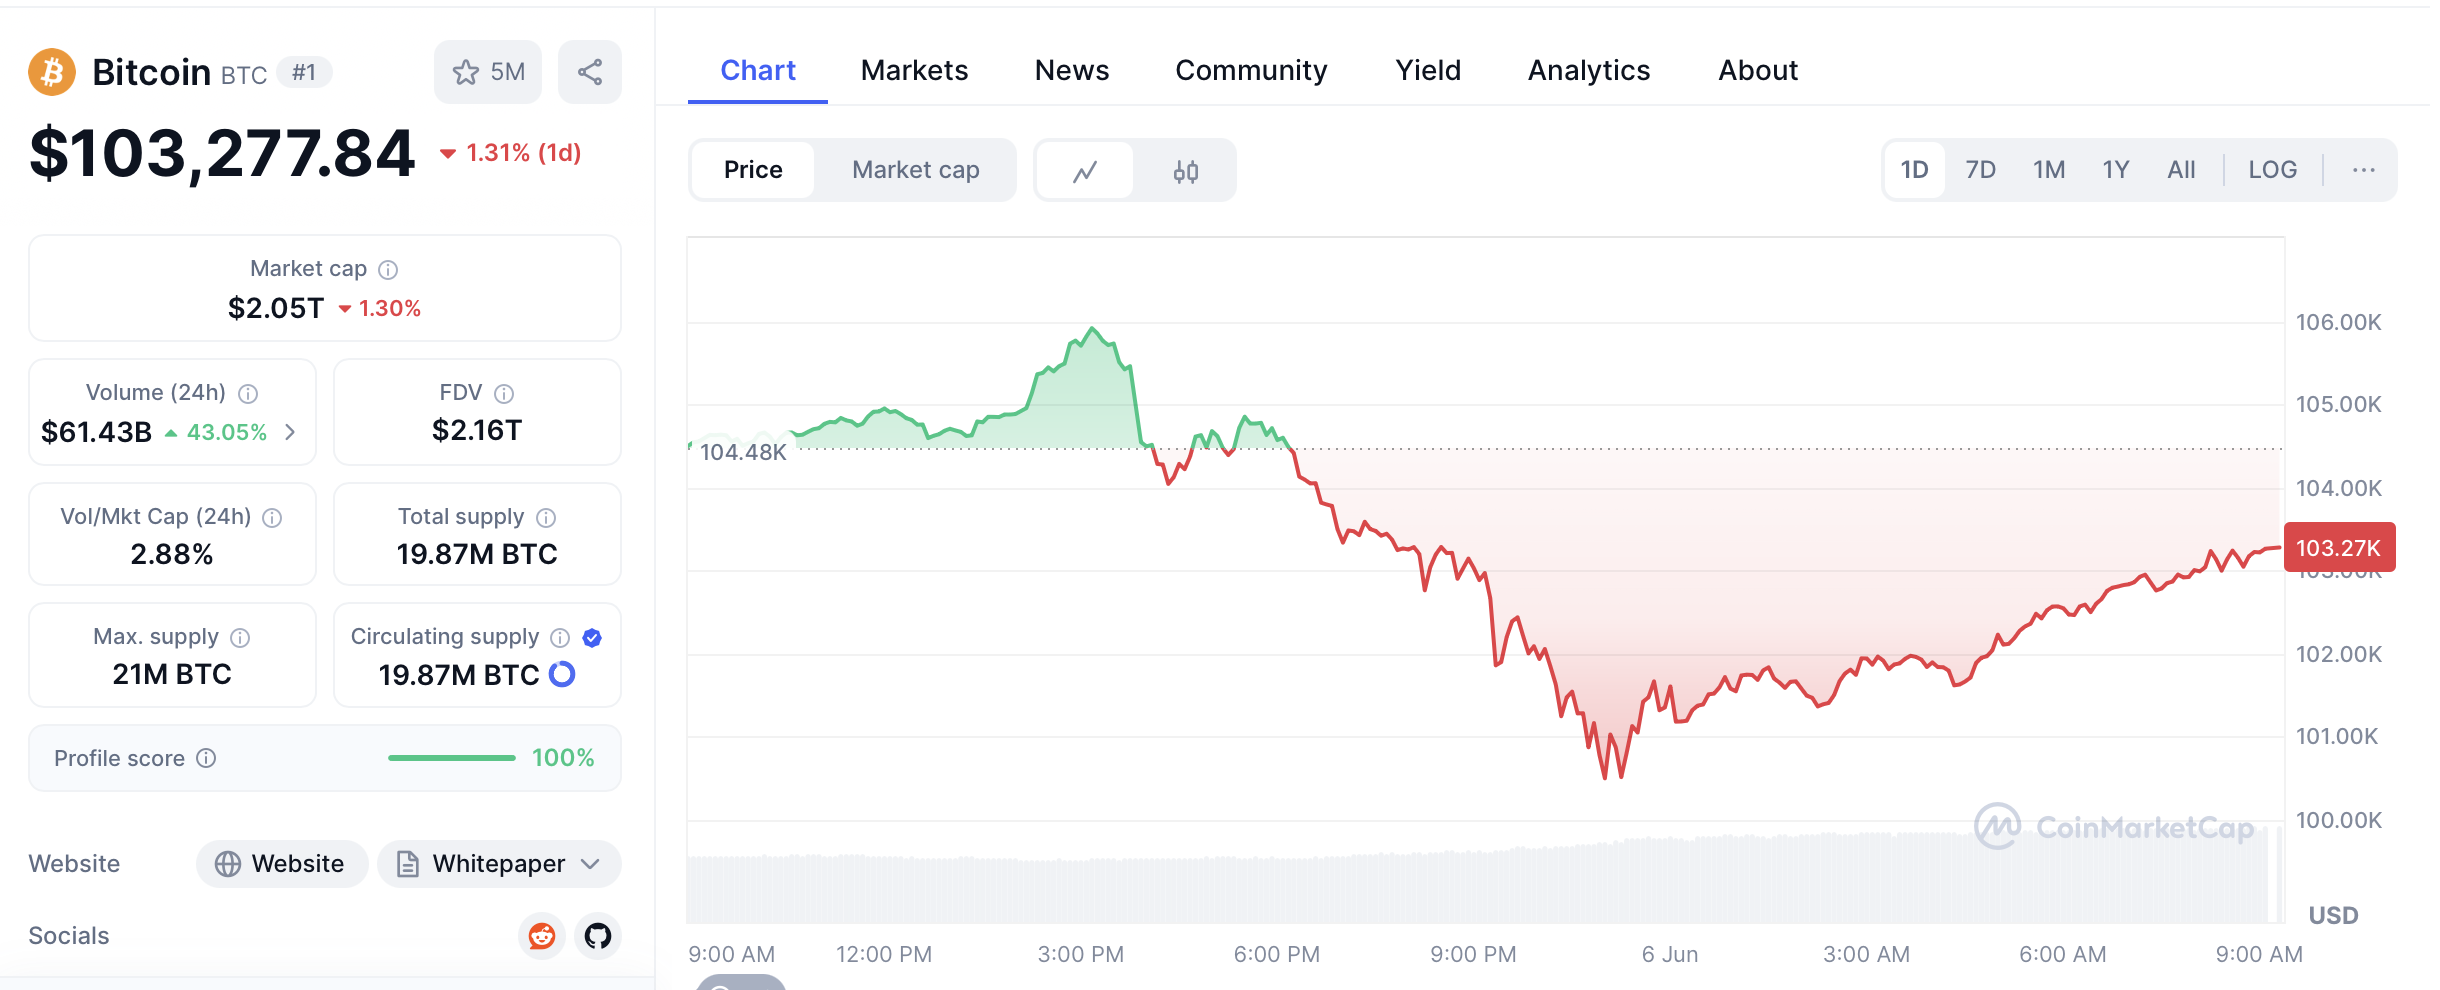Expand Volume (24h) details chevron
This screenshot has width=2440, height=990.
click(x=290, y=432)
